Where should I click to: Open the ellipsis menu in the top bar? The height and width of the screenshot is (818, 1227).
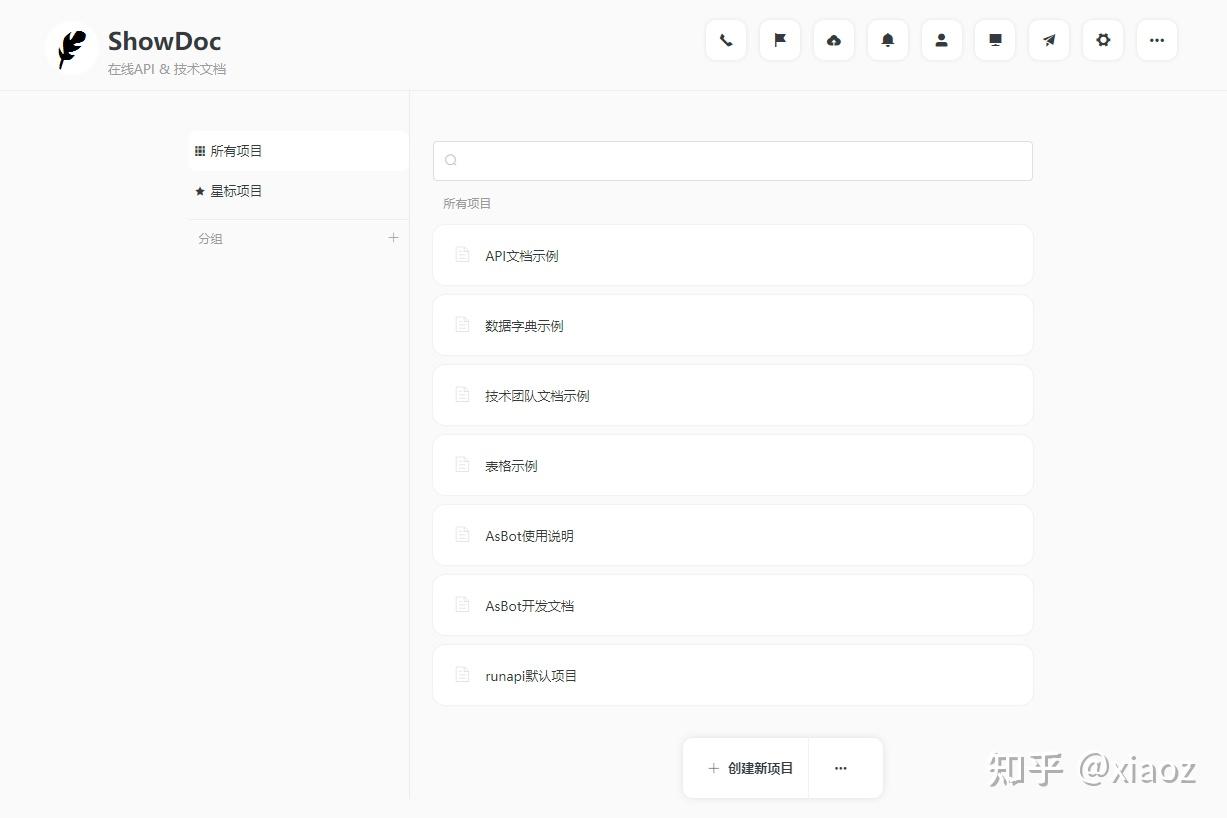[1156, 40]
